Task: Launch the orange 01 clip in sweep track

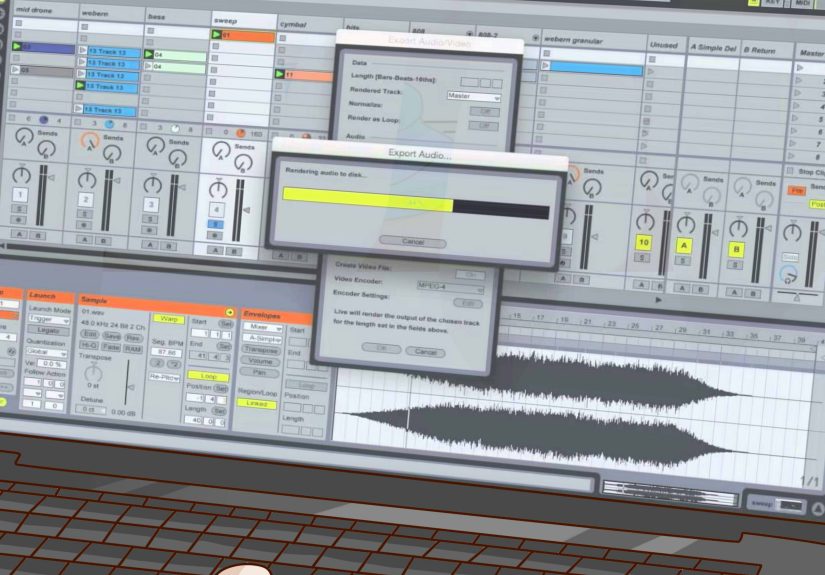Action: click(x=216, y=35)
